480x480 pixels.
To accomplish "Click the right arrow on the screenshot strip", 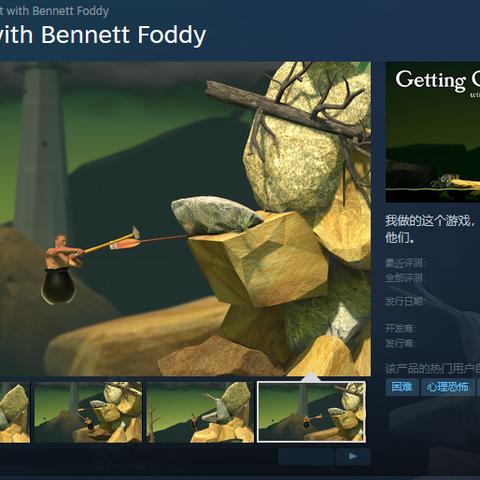I will pyautogui.click(x=353, y=456).
